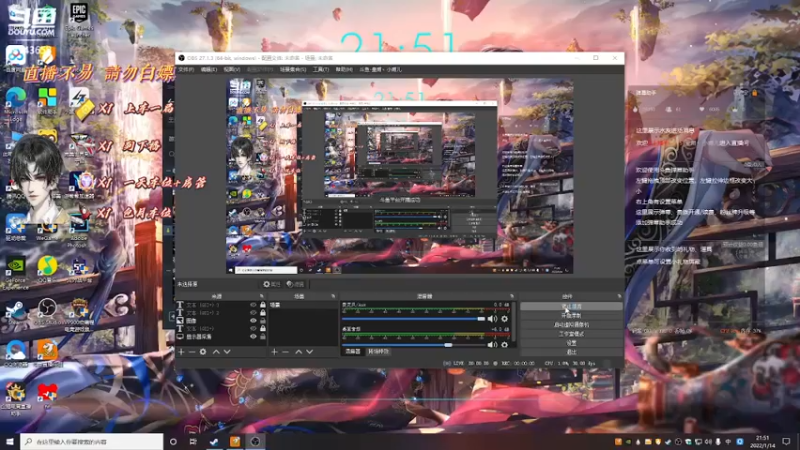Switch to the 转场特效 tab
The height and width of the screenshot is (450, 800).
[378, 352]
